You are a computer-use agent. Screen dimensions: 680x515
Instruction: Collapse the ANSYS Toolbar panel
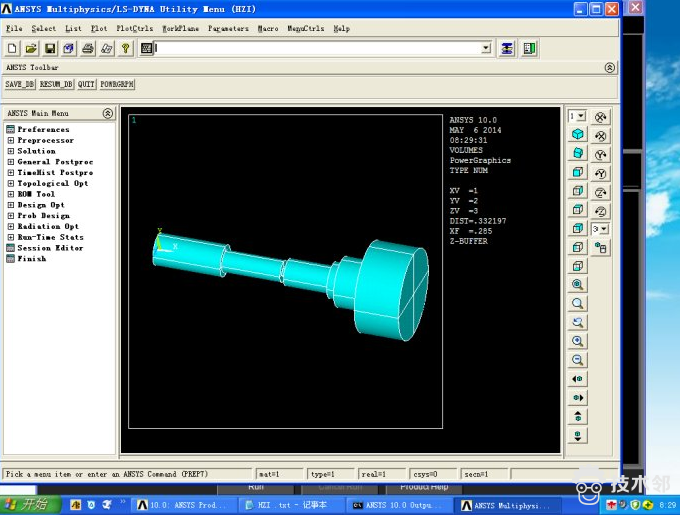(x=610, y=68)
